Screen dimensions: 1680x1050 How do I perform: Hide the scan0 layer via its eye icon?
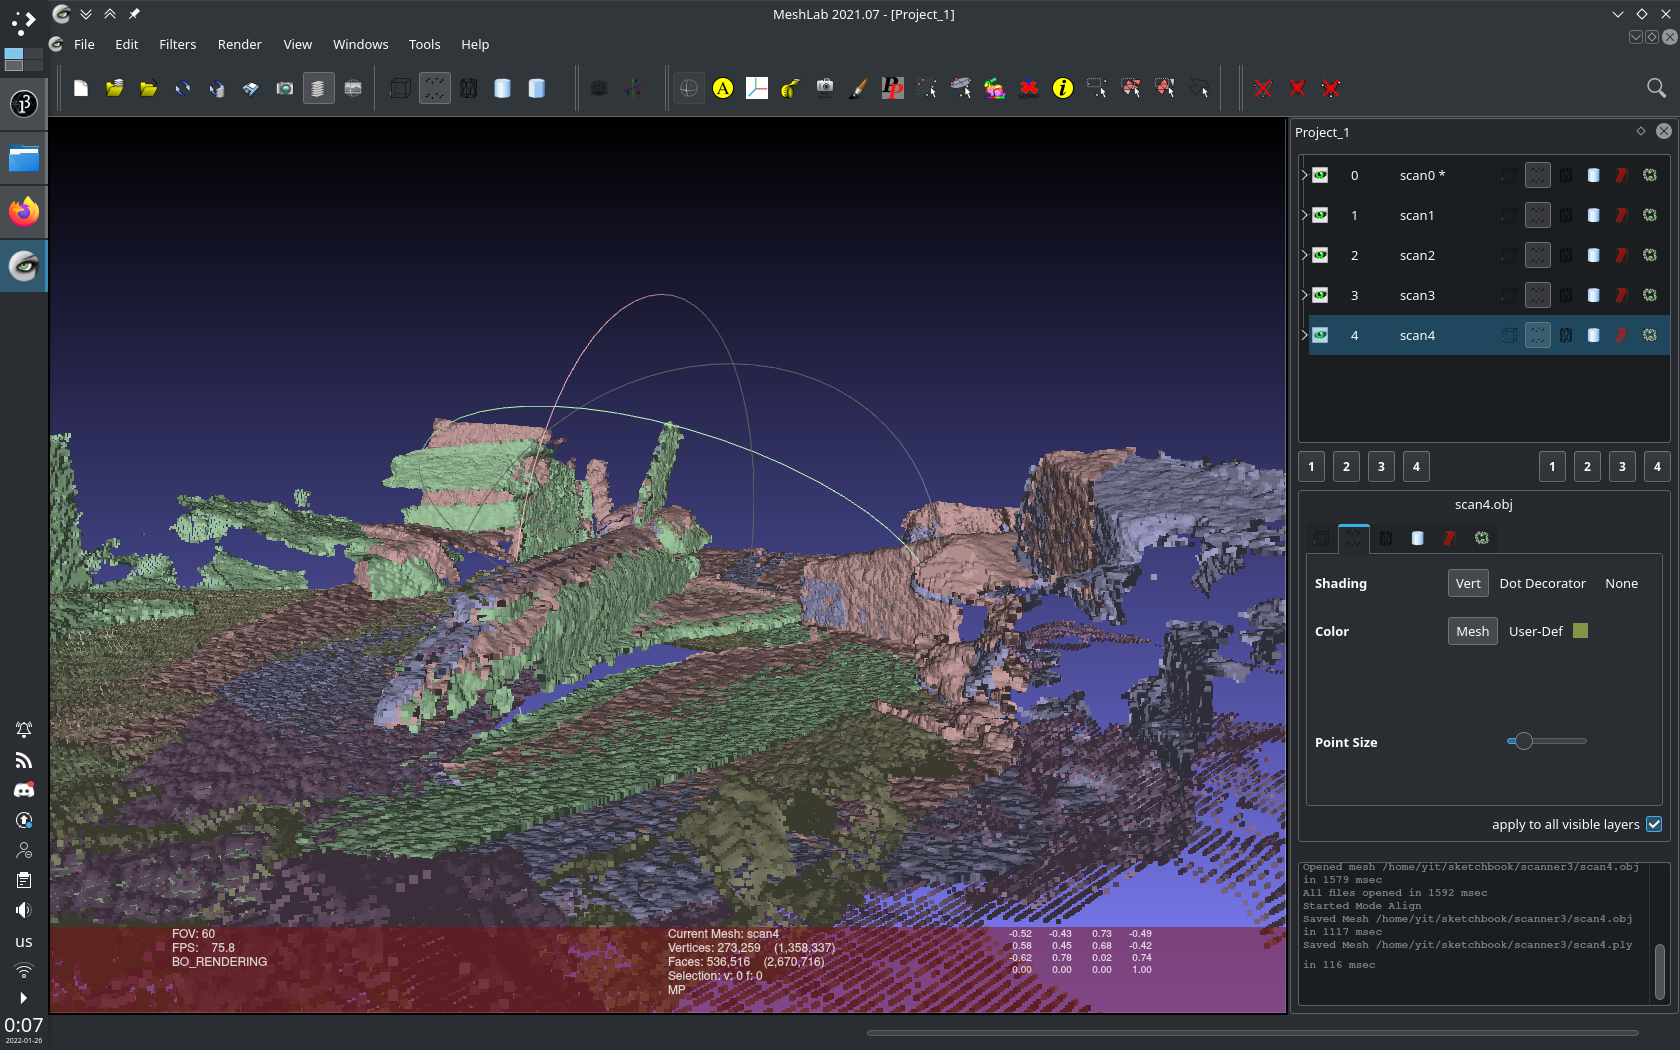(x=1321, y=175)
